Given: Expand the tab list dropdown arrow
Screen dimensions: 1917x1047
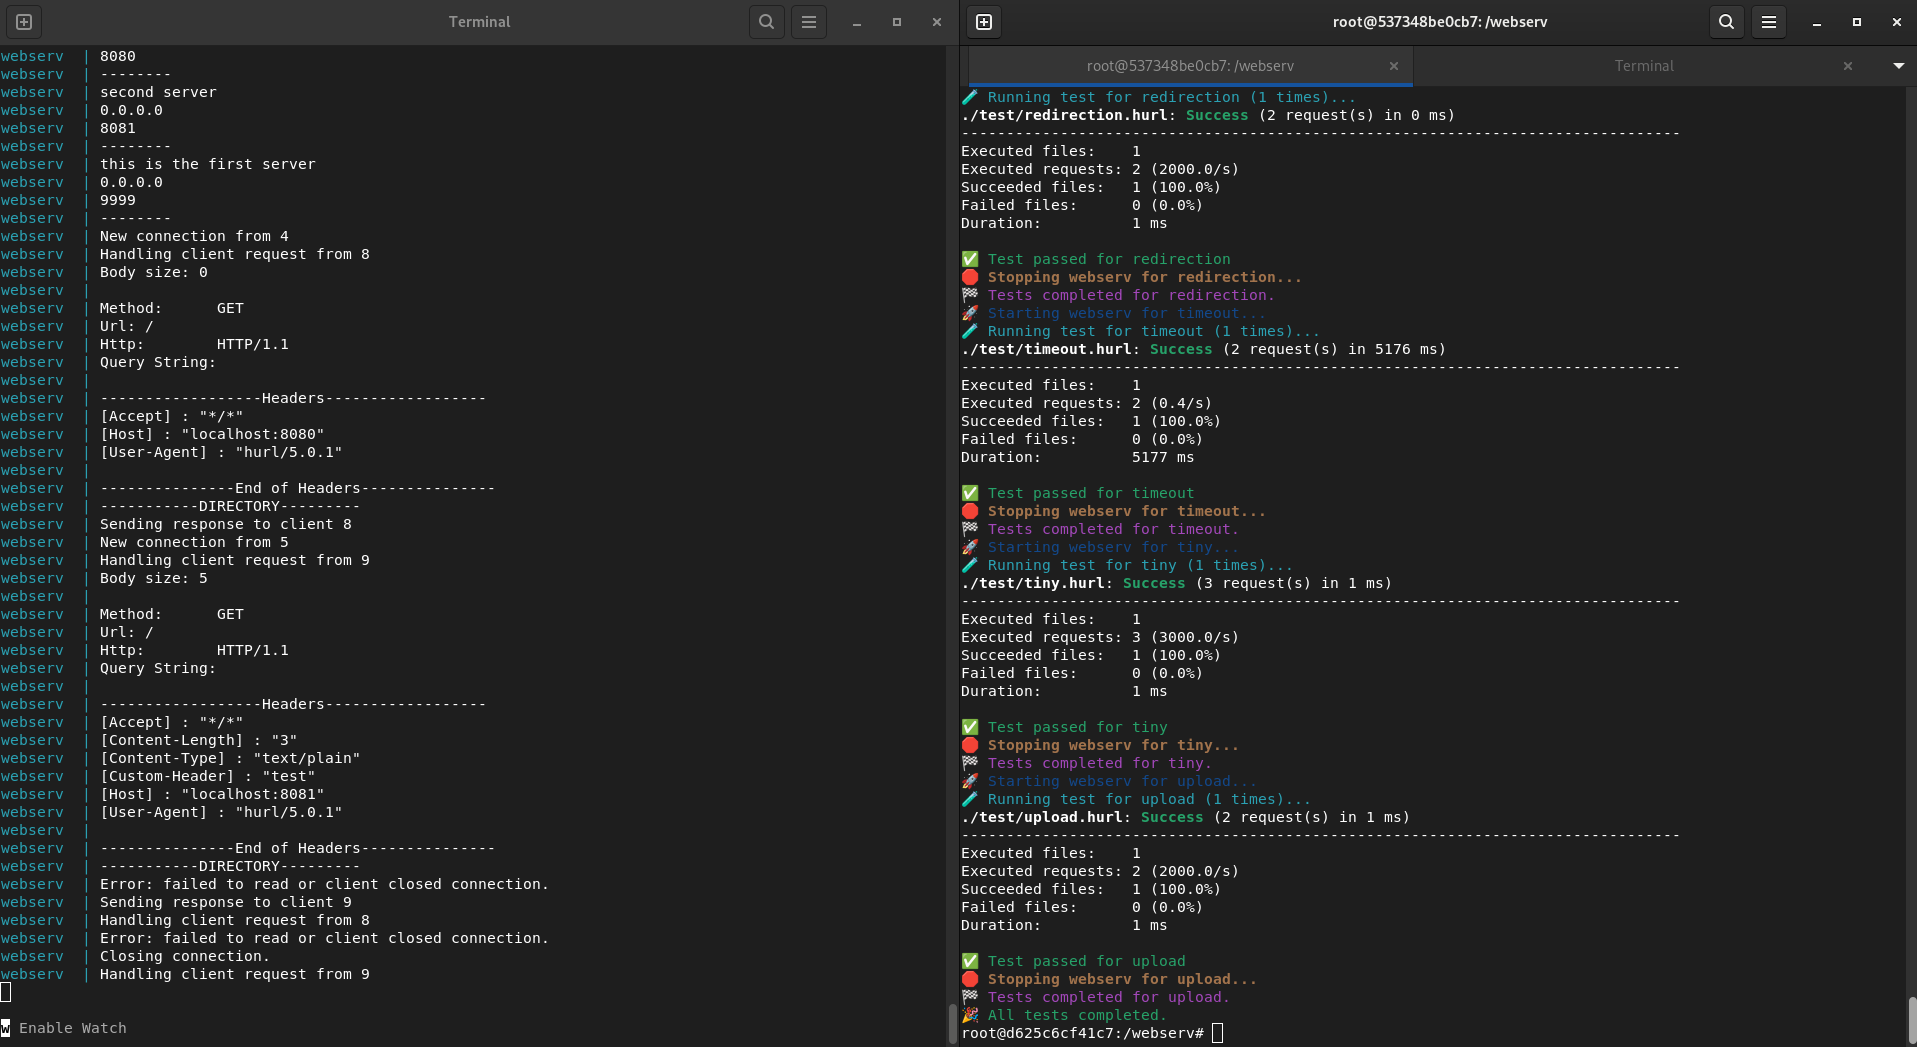Looking at the screenshot, I should [x=1899, y=66].
